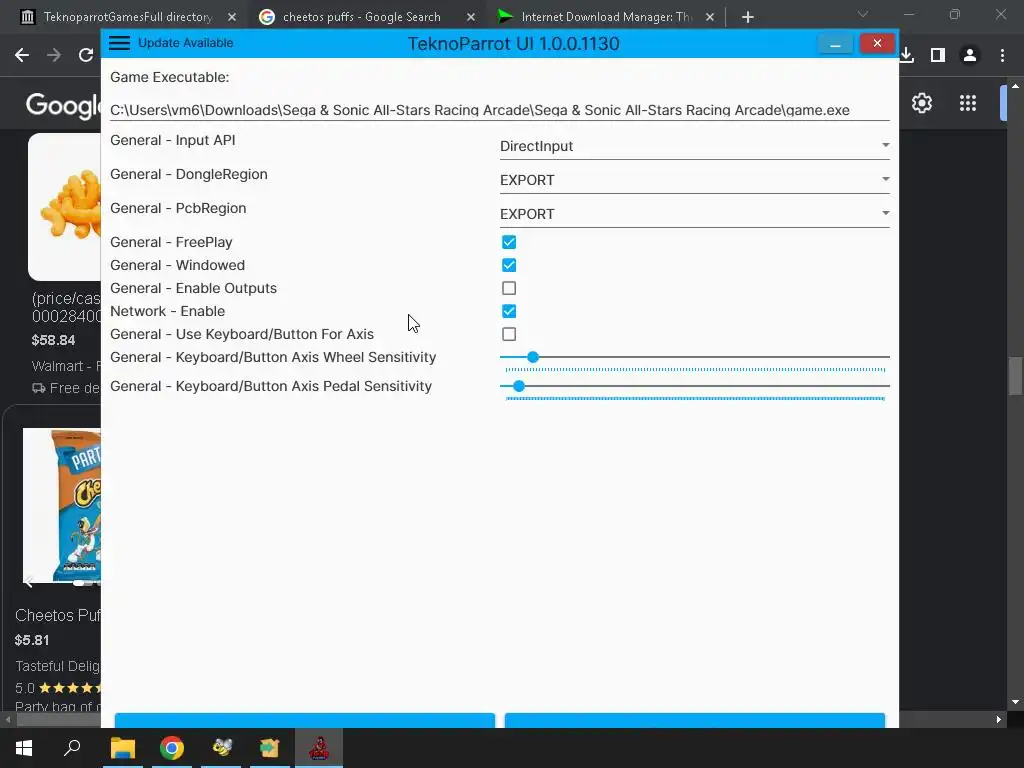The height and width of the screenshot is (768, 1024).
Task: Open the DongleRegion EXPORT dropdown
Action: point(694,180)
